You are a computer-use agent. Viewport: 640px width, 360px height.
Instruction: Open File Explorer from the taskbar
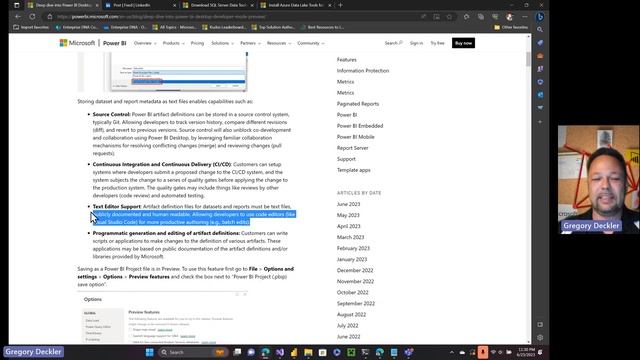click(308, 352)
